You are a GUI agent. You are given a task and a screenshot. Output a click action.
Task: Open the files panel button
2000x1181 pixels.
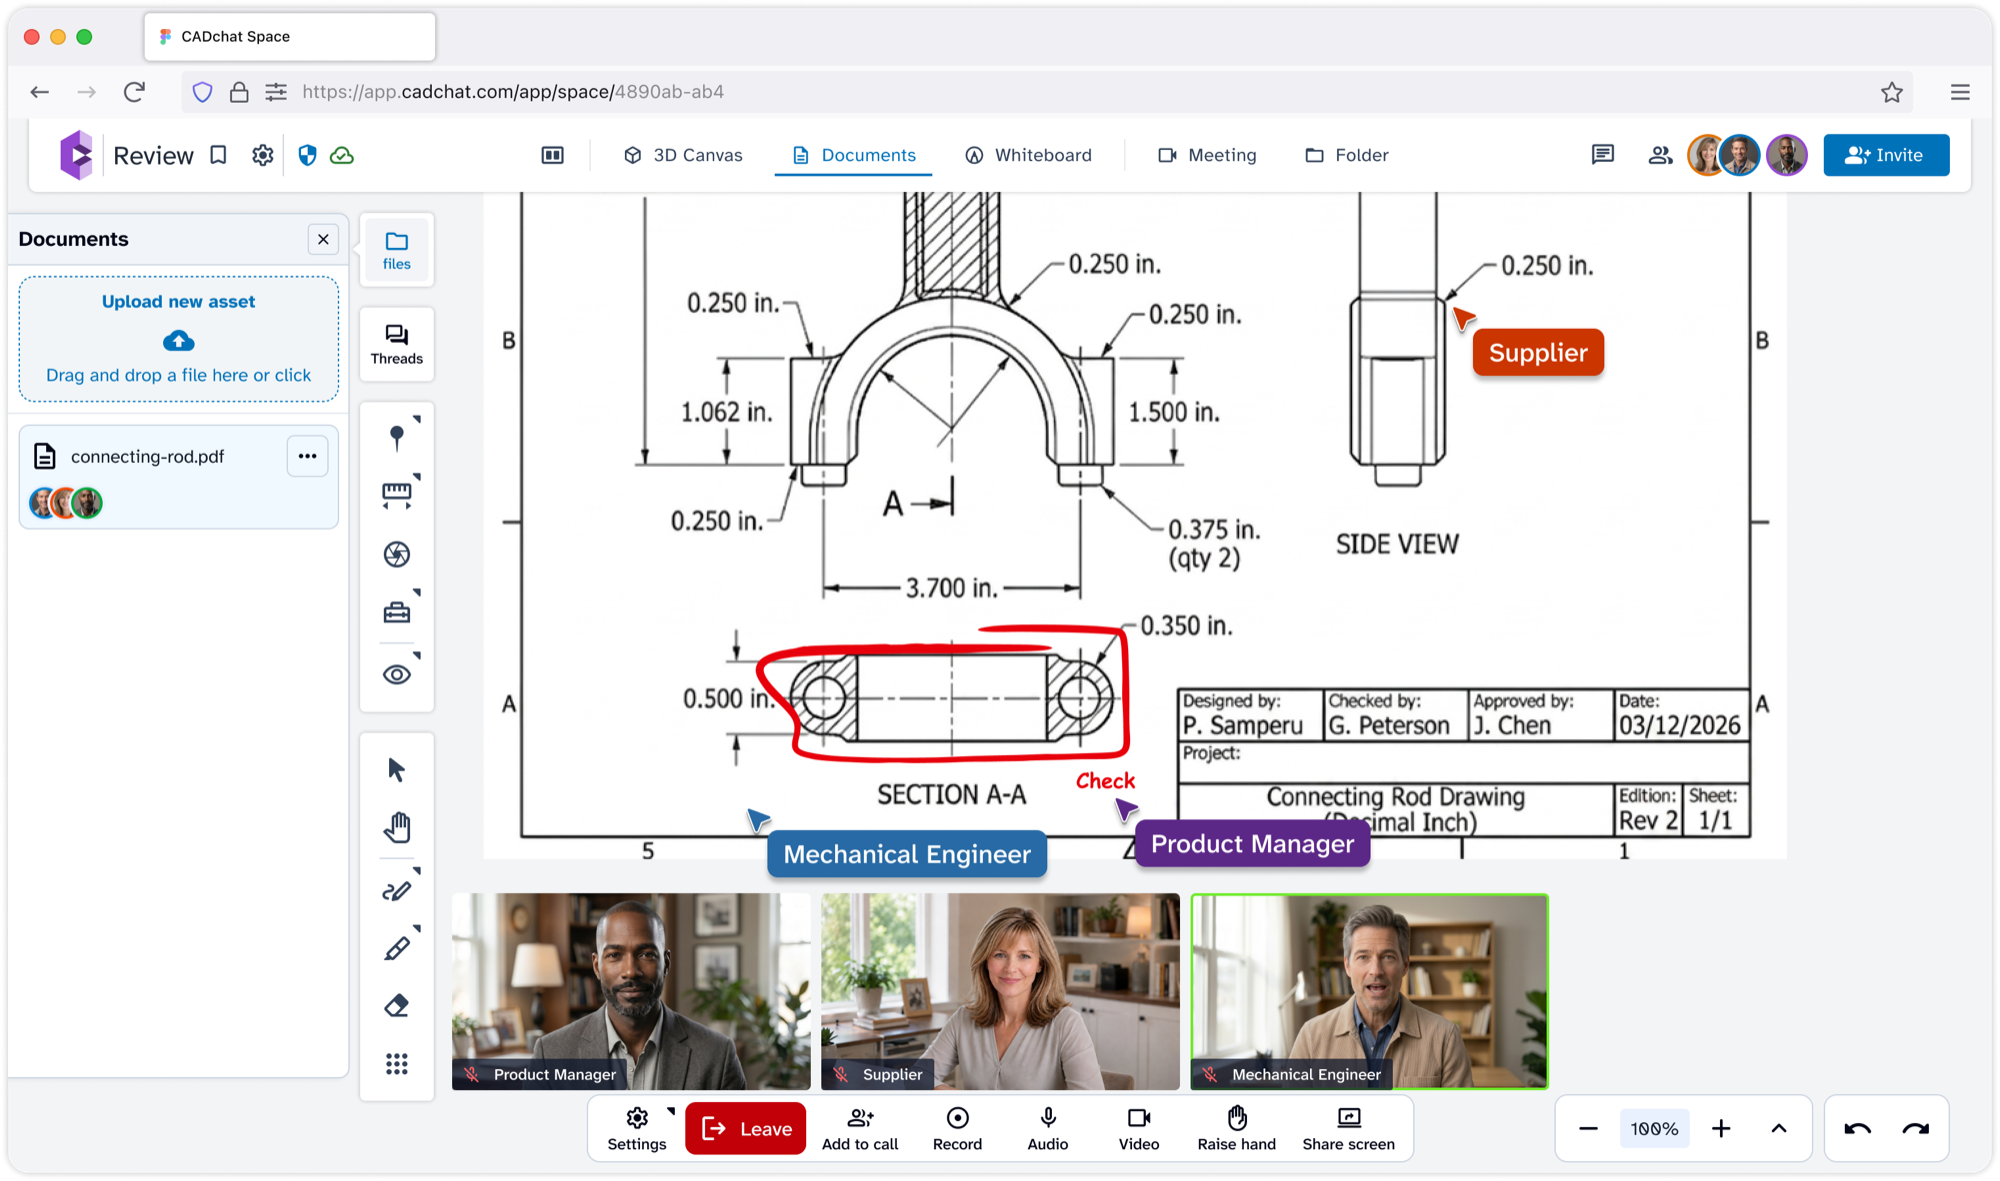[x=397, y=250]
